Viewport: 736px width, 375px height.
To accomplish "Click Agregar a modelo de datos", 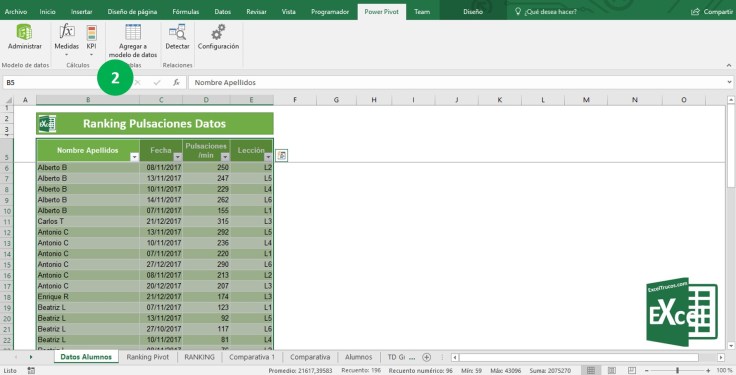I will (x=133, y=41).
